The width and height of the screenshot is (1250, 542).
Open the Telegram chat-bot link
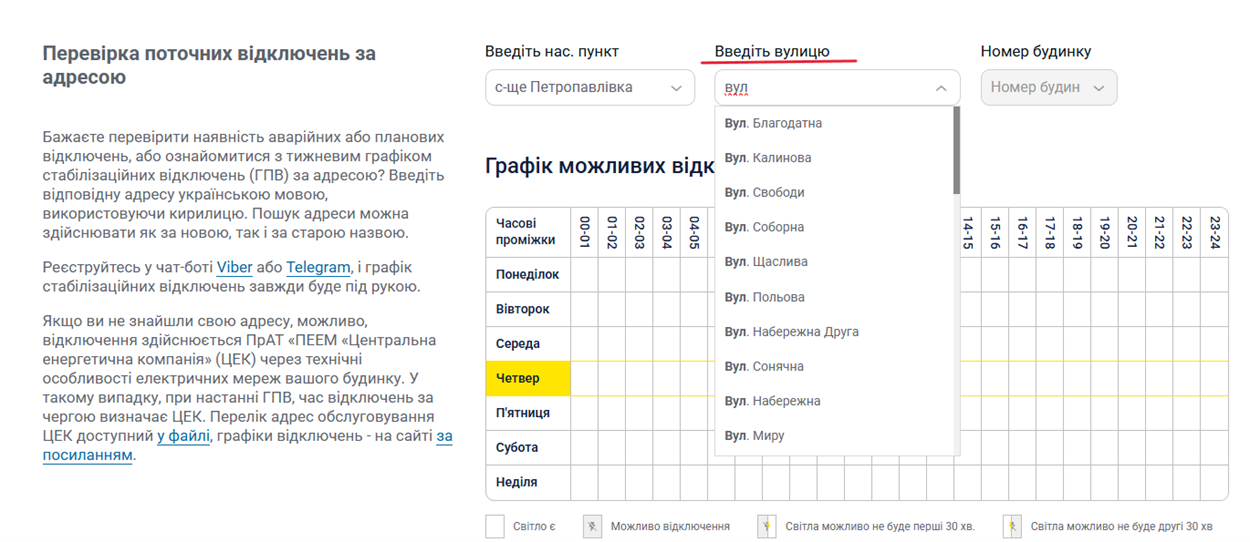tap(318, 267)
